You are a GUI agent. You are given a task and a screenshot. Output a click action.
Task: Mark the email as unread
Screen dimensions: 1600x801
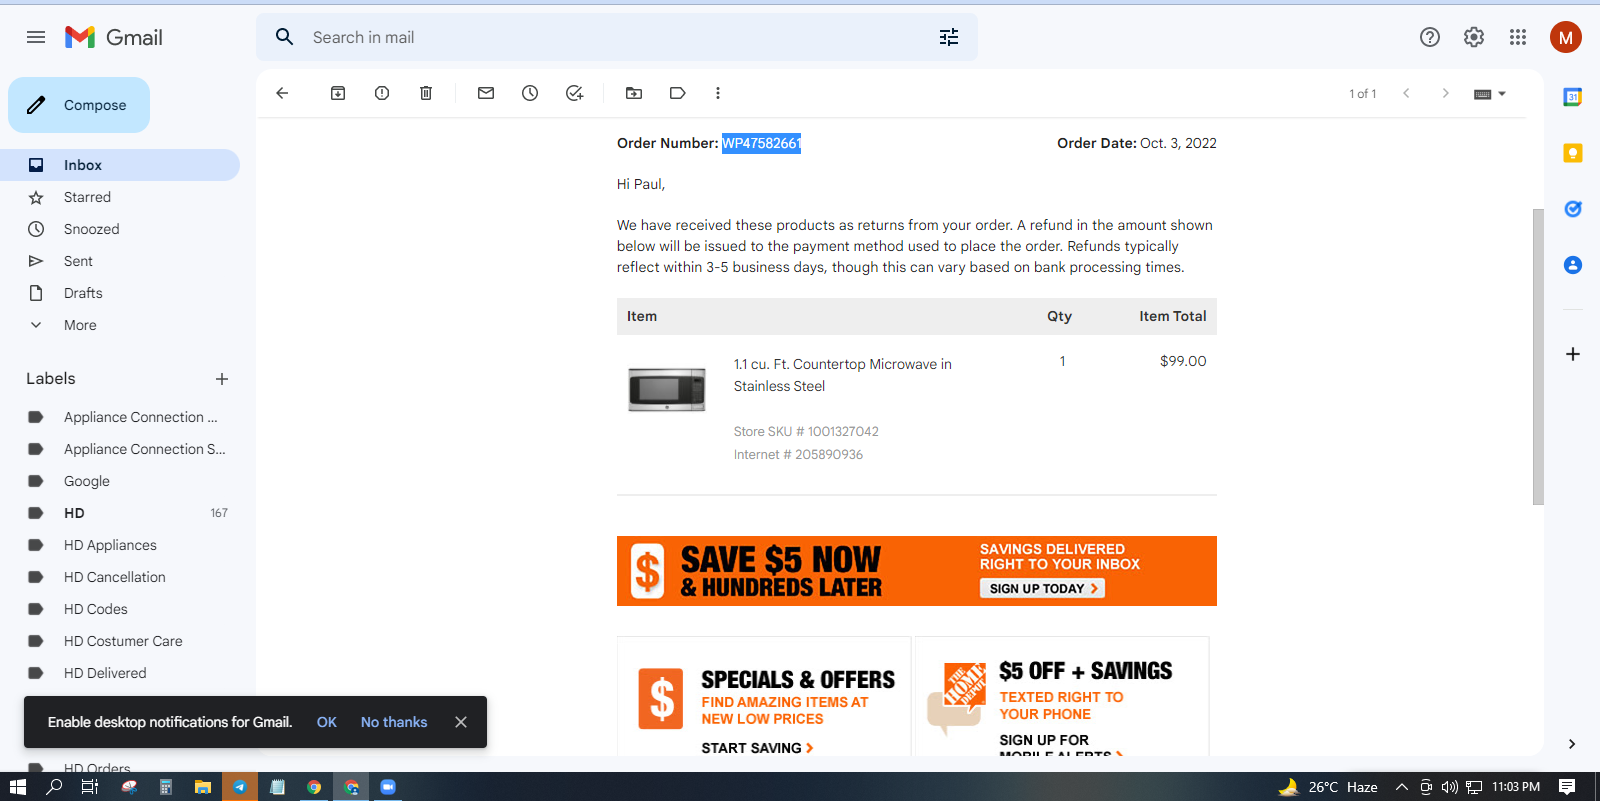pyautogui.click(x=486, y=93)
